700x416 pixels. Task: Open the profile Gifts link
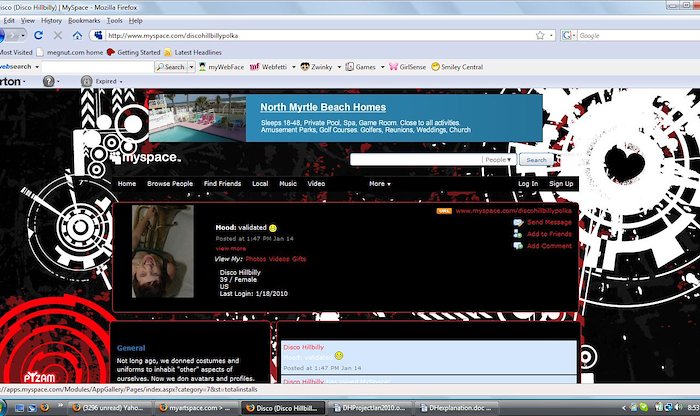pos(299,259)
